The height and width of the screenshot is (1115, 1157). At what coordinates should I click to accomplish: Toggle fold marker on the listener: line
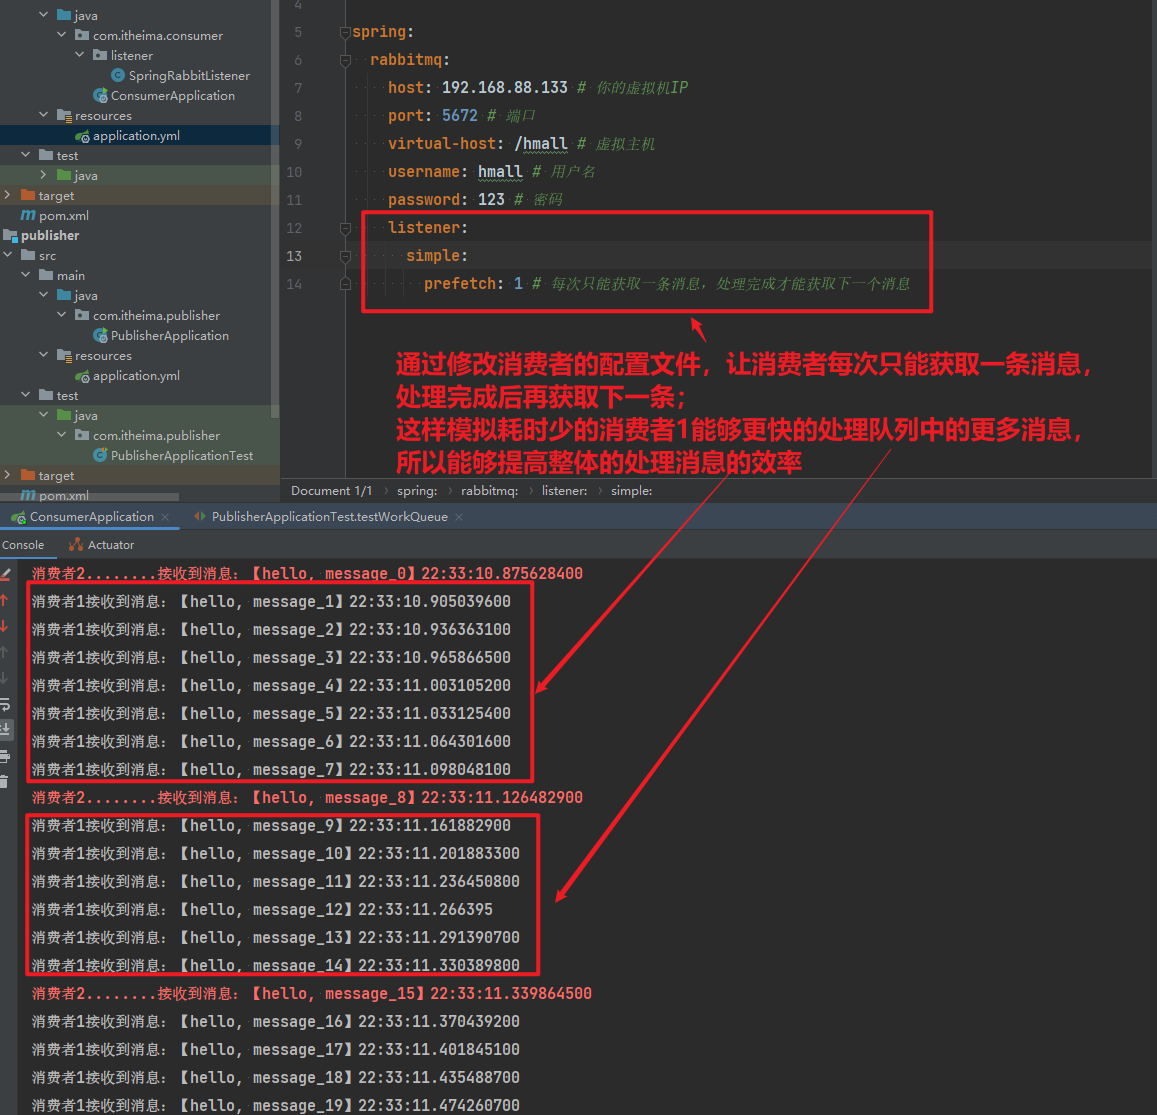[x=345, y=228]
